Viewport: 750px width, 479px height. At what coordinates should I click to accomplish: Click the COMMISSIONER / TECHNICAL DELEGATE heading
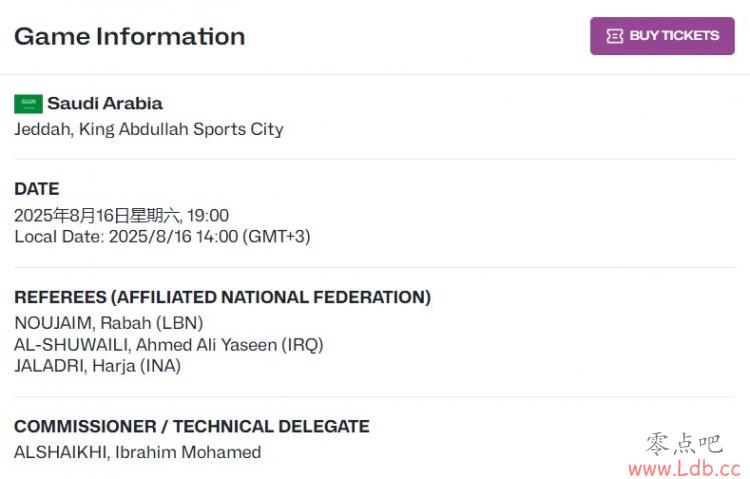pos(192,426)
